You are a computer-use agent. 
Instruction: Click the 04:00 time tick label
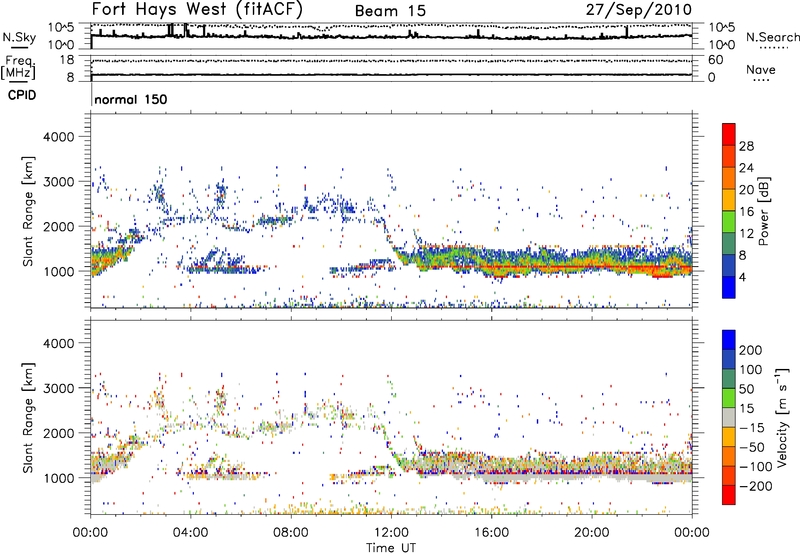click(x=190, y=533)
